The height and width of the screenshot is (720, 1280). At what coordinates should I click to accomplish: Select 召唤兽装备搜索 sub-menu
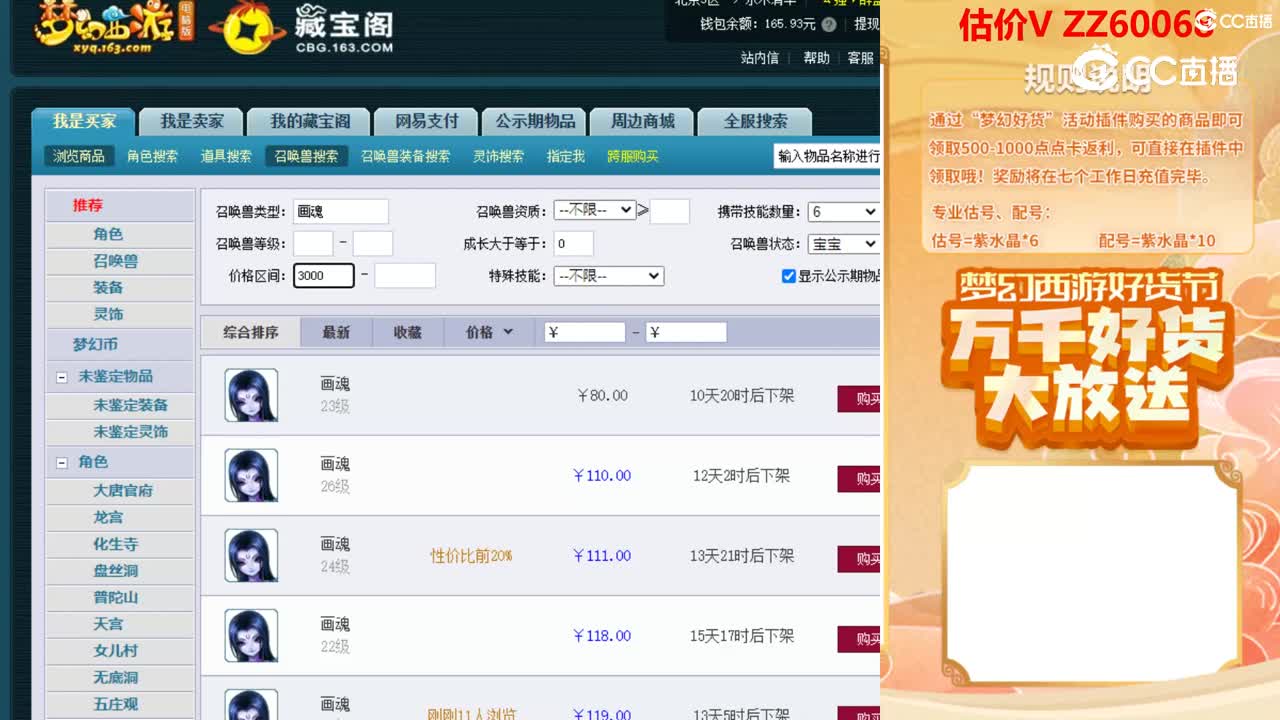tap(405, 156)
